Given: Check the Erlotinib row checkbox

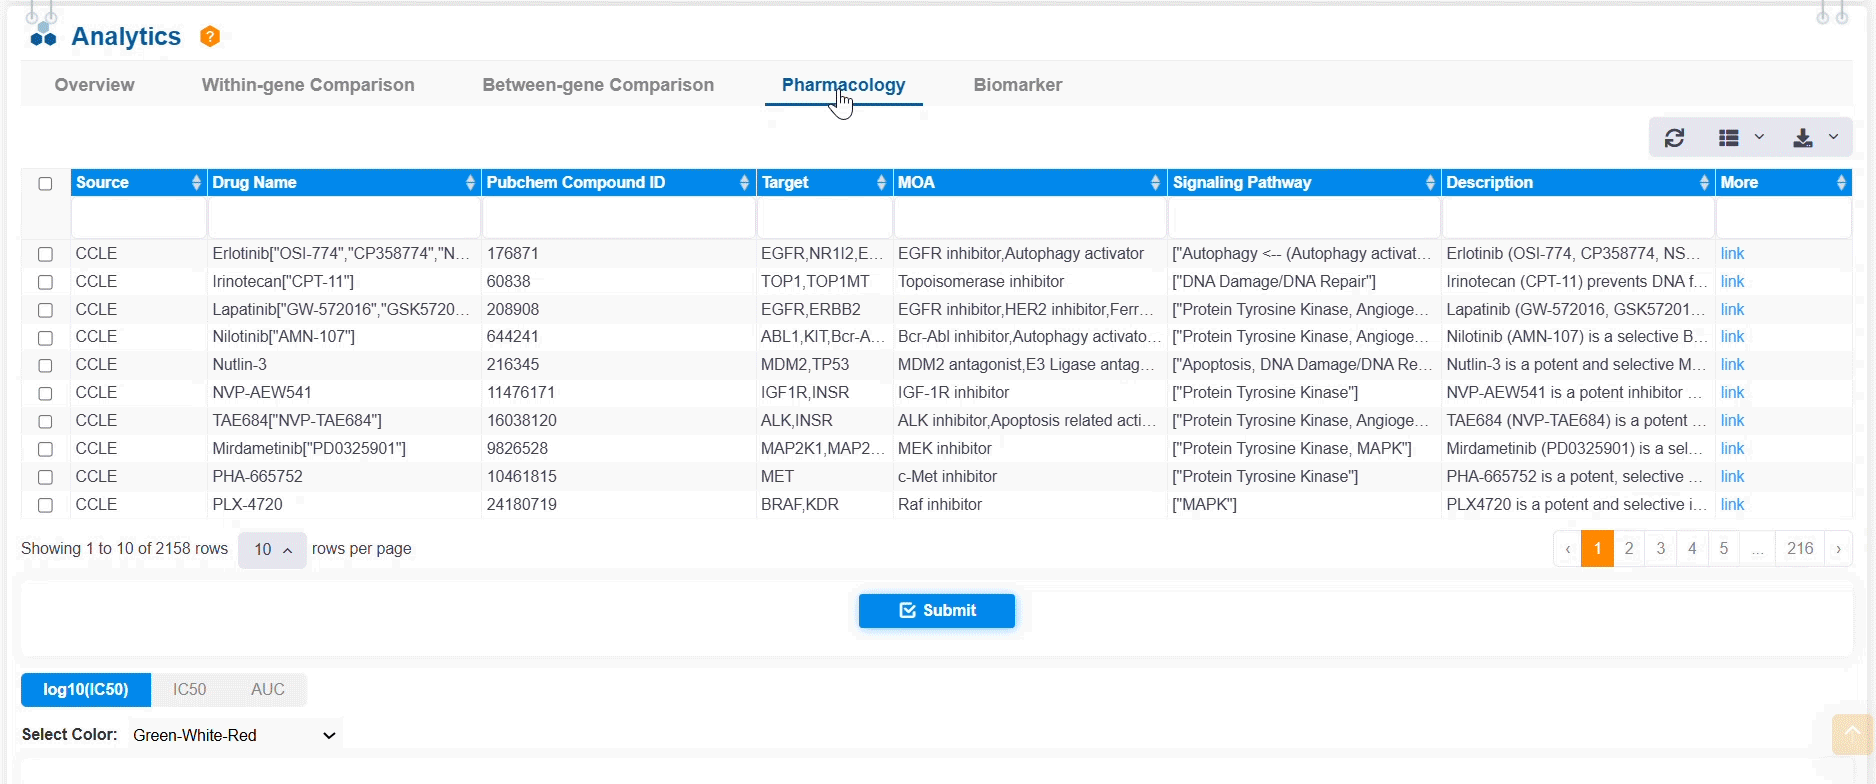Looking at the screenshot, I should coord(45,254).
